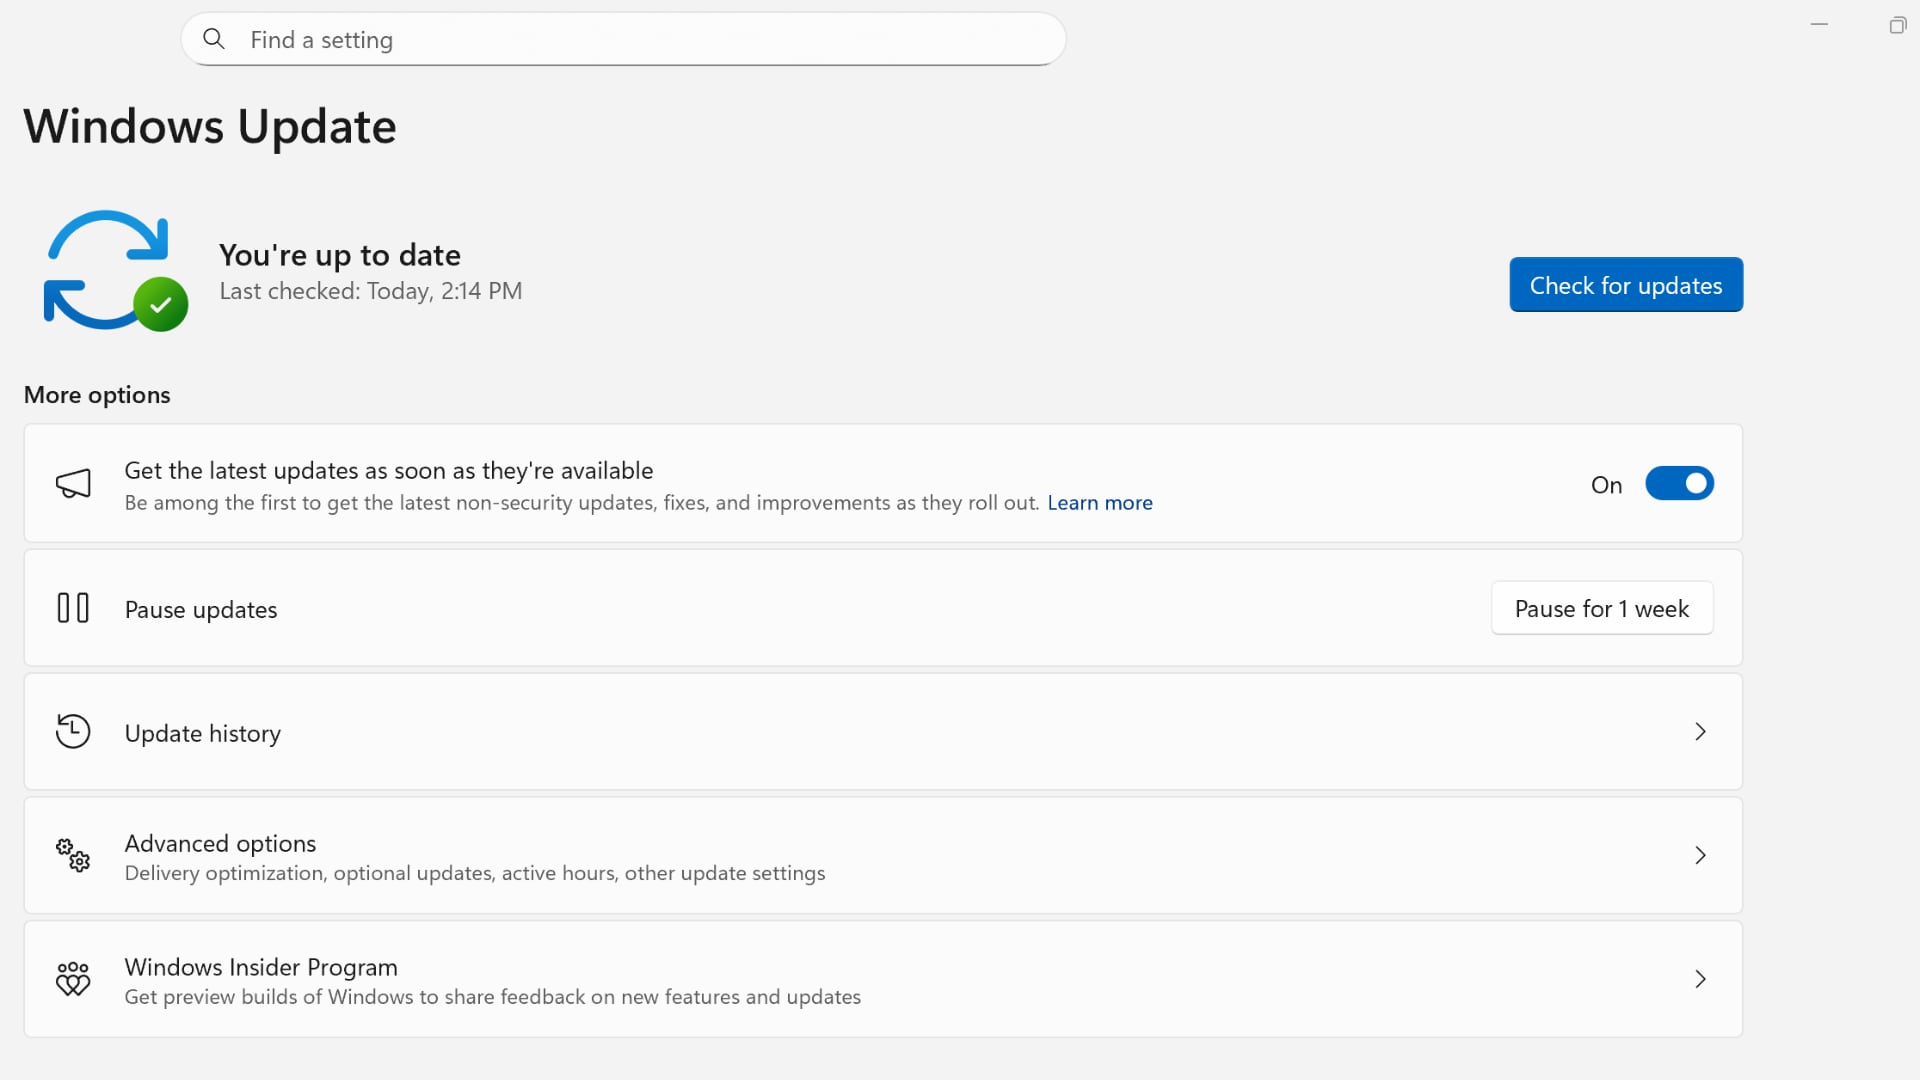Expand Windows Insider Program chevron
This screenshot has width=1920, height=1080.
click(x=1700, y=979)
